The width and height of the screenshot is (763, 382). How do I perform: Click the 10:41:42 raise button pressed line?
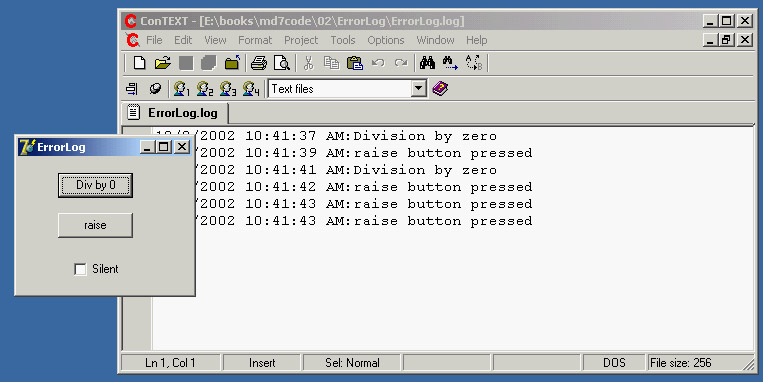point(363,187)
